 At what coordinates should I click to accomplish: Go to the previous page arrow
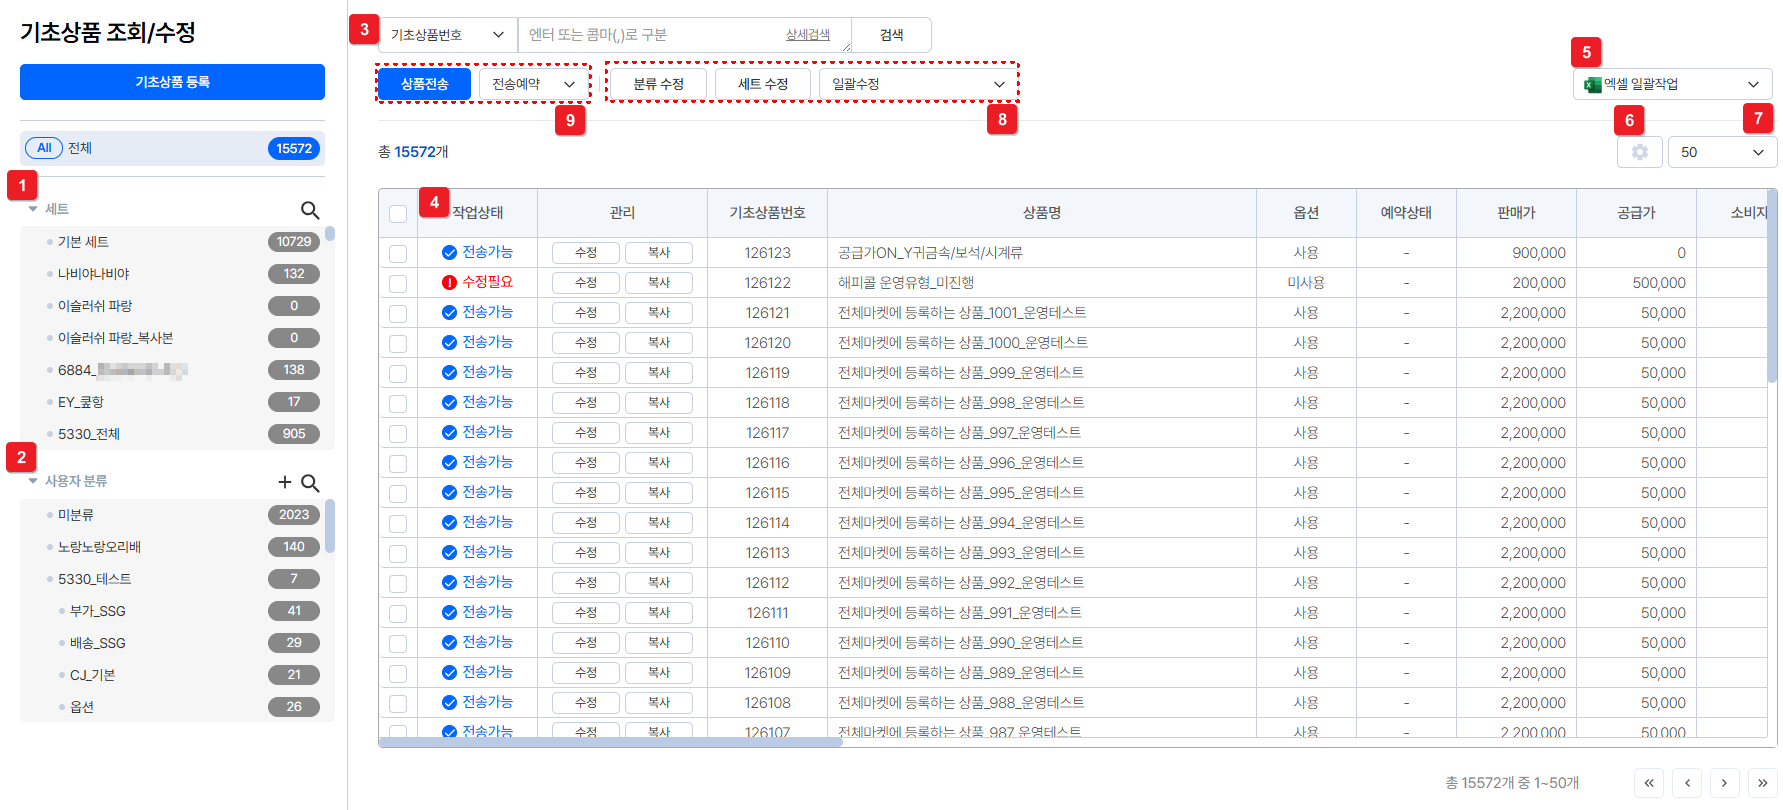1687,783
